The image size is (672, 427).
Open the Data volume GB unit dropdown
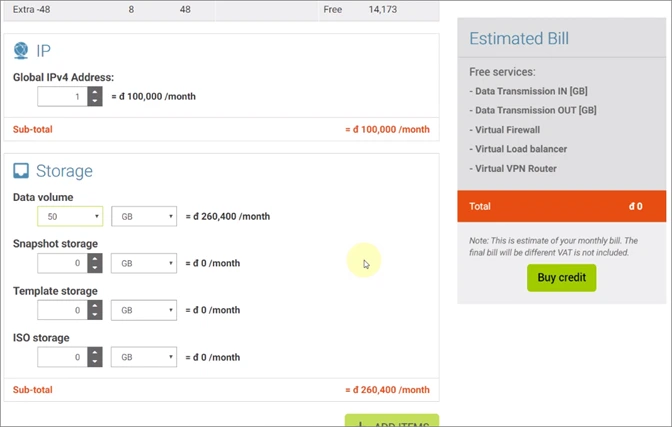[x=144, y=217]
